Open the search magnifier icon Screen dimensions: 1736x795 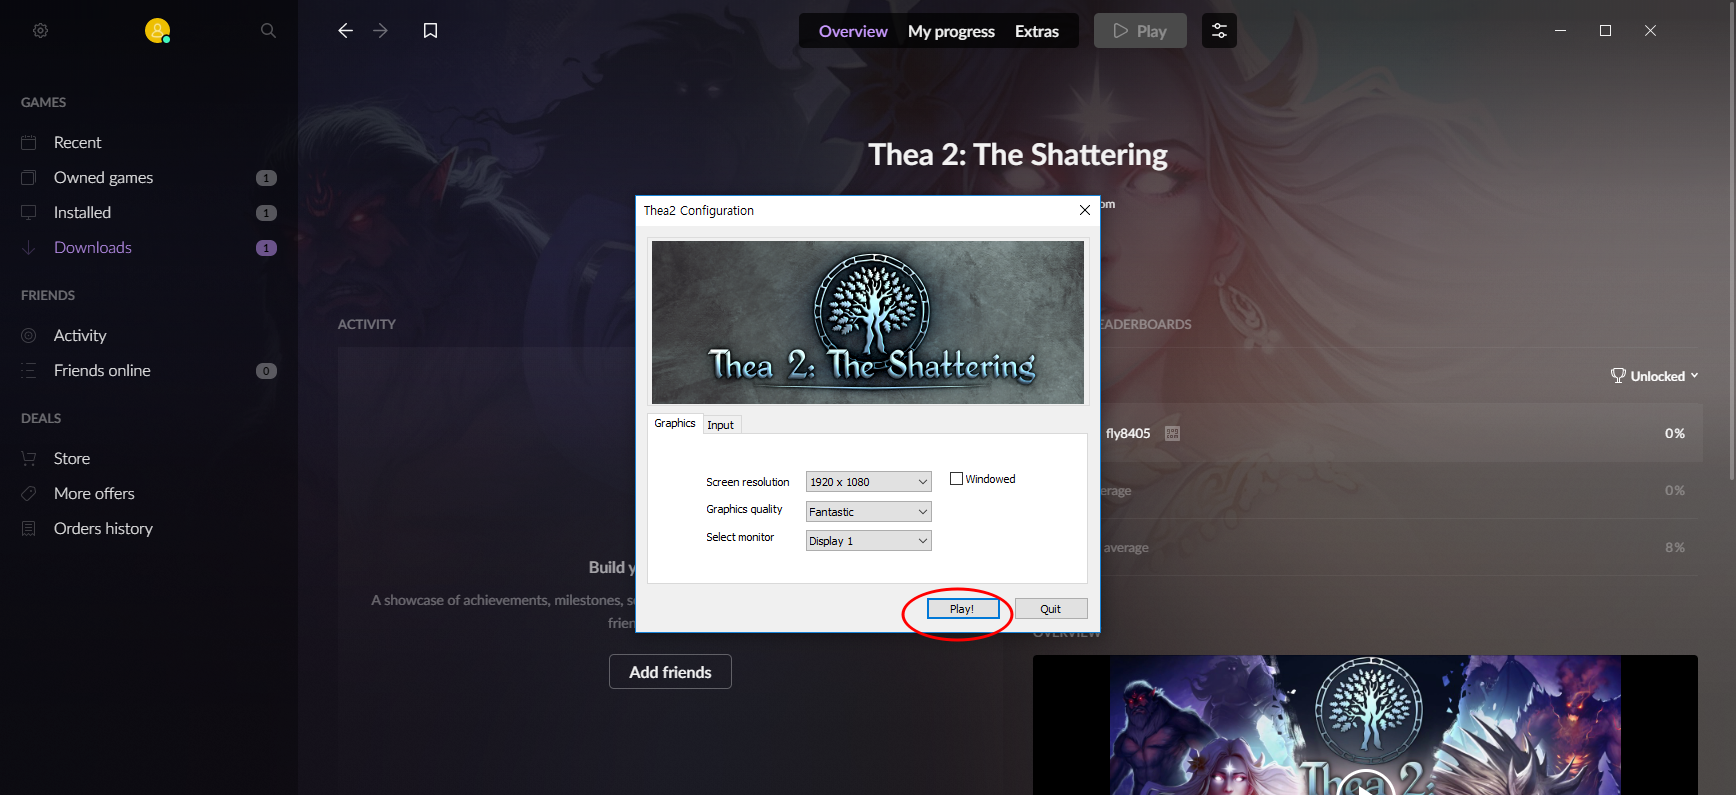click(268, 31)
